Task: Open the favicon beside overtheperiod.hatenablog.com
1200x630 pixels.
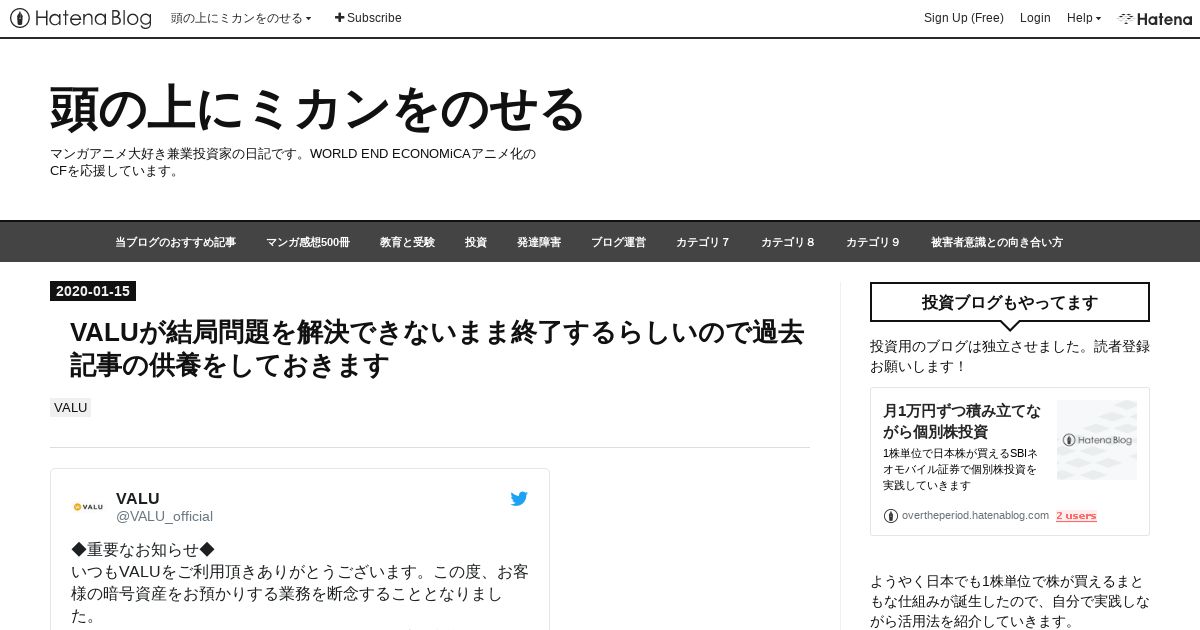Action: tap(891, 516)
